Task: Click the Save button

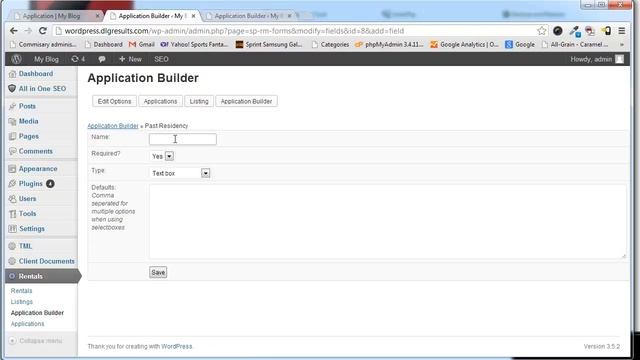Action: tap(158, 272)
